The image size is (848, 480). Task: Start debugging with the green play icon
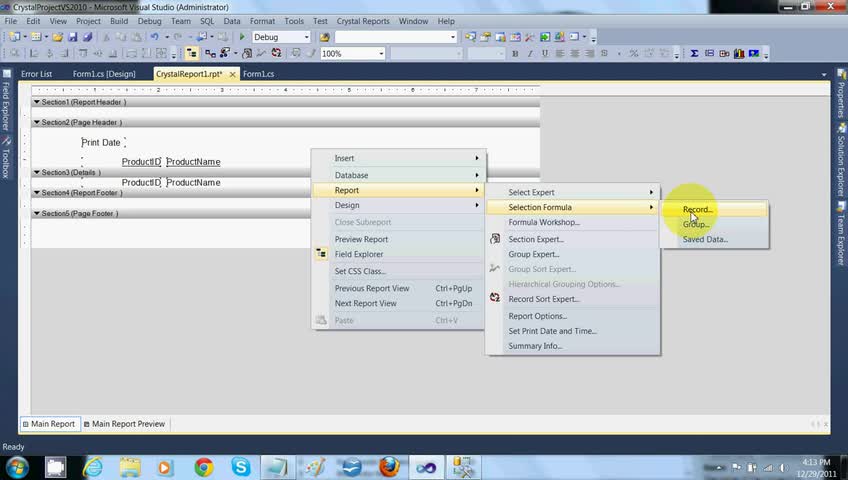point(242,37)
